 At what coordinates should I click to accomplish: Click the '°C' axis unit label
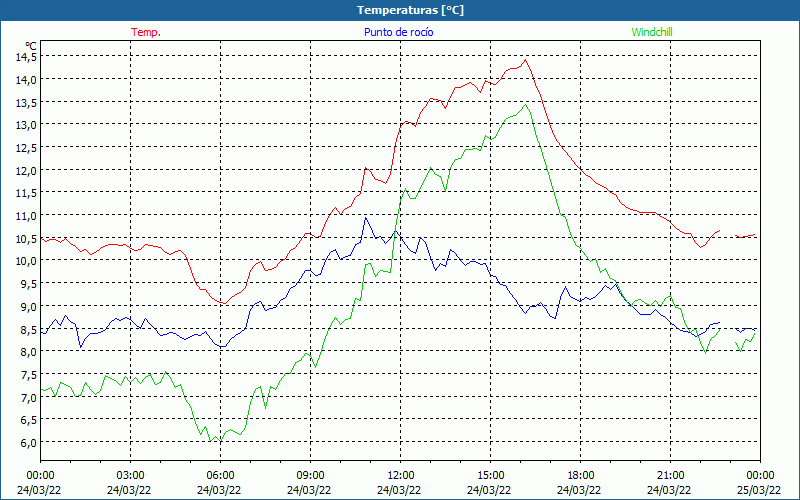point(31,46)
